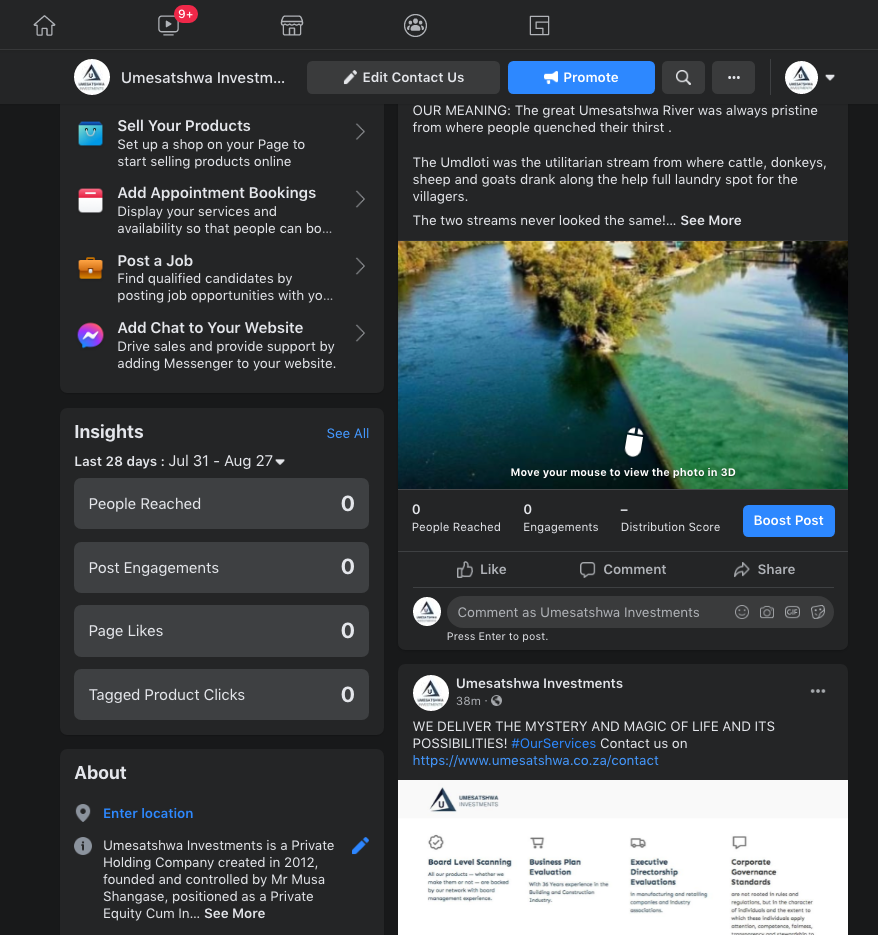Click the Post a Job briefcase icon
878x935 pixels.
[x=91, y=268]
